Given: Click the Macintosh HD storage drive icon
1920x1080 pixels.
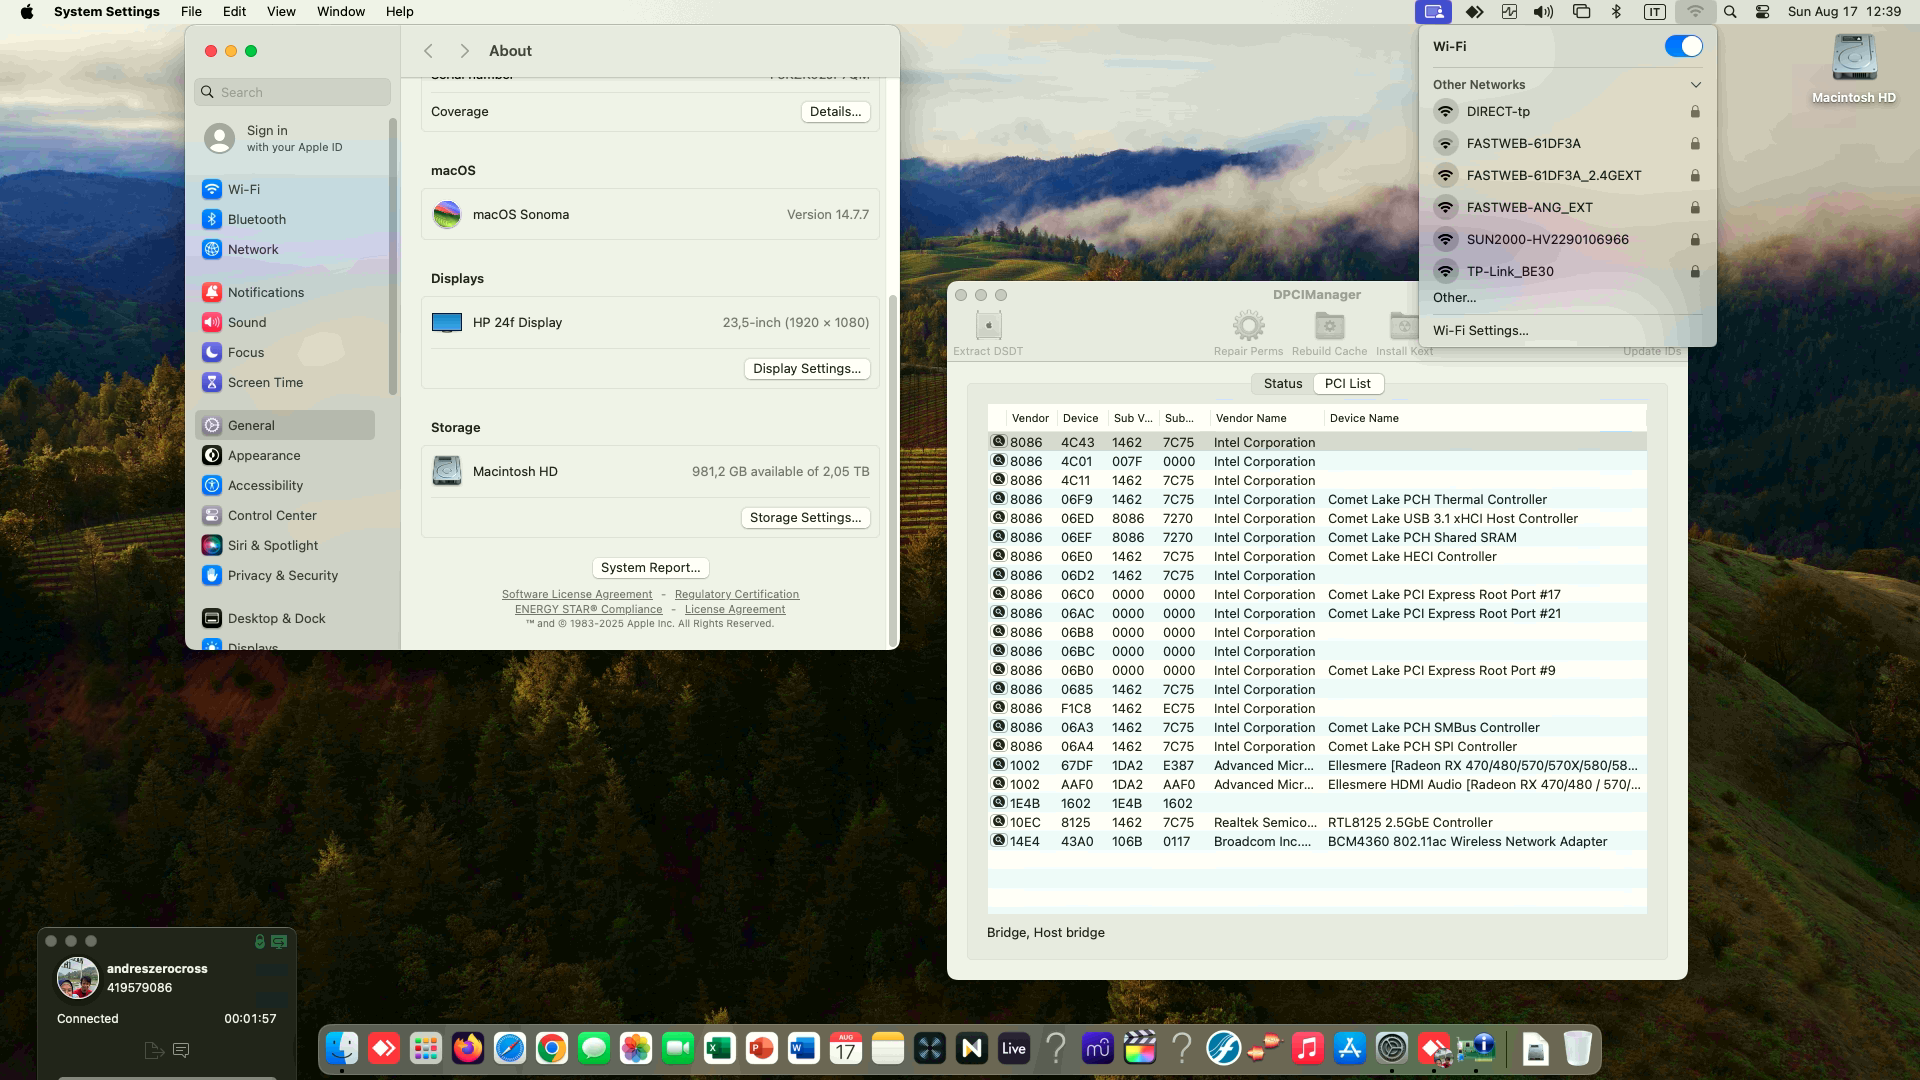Looking at the screenshot, I should [x=447, y=471].
